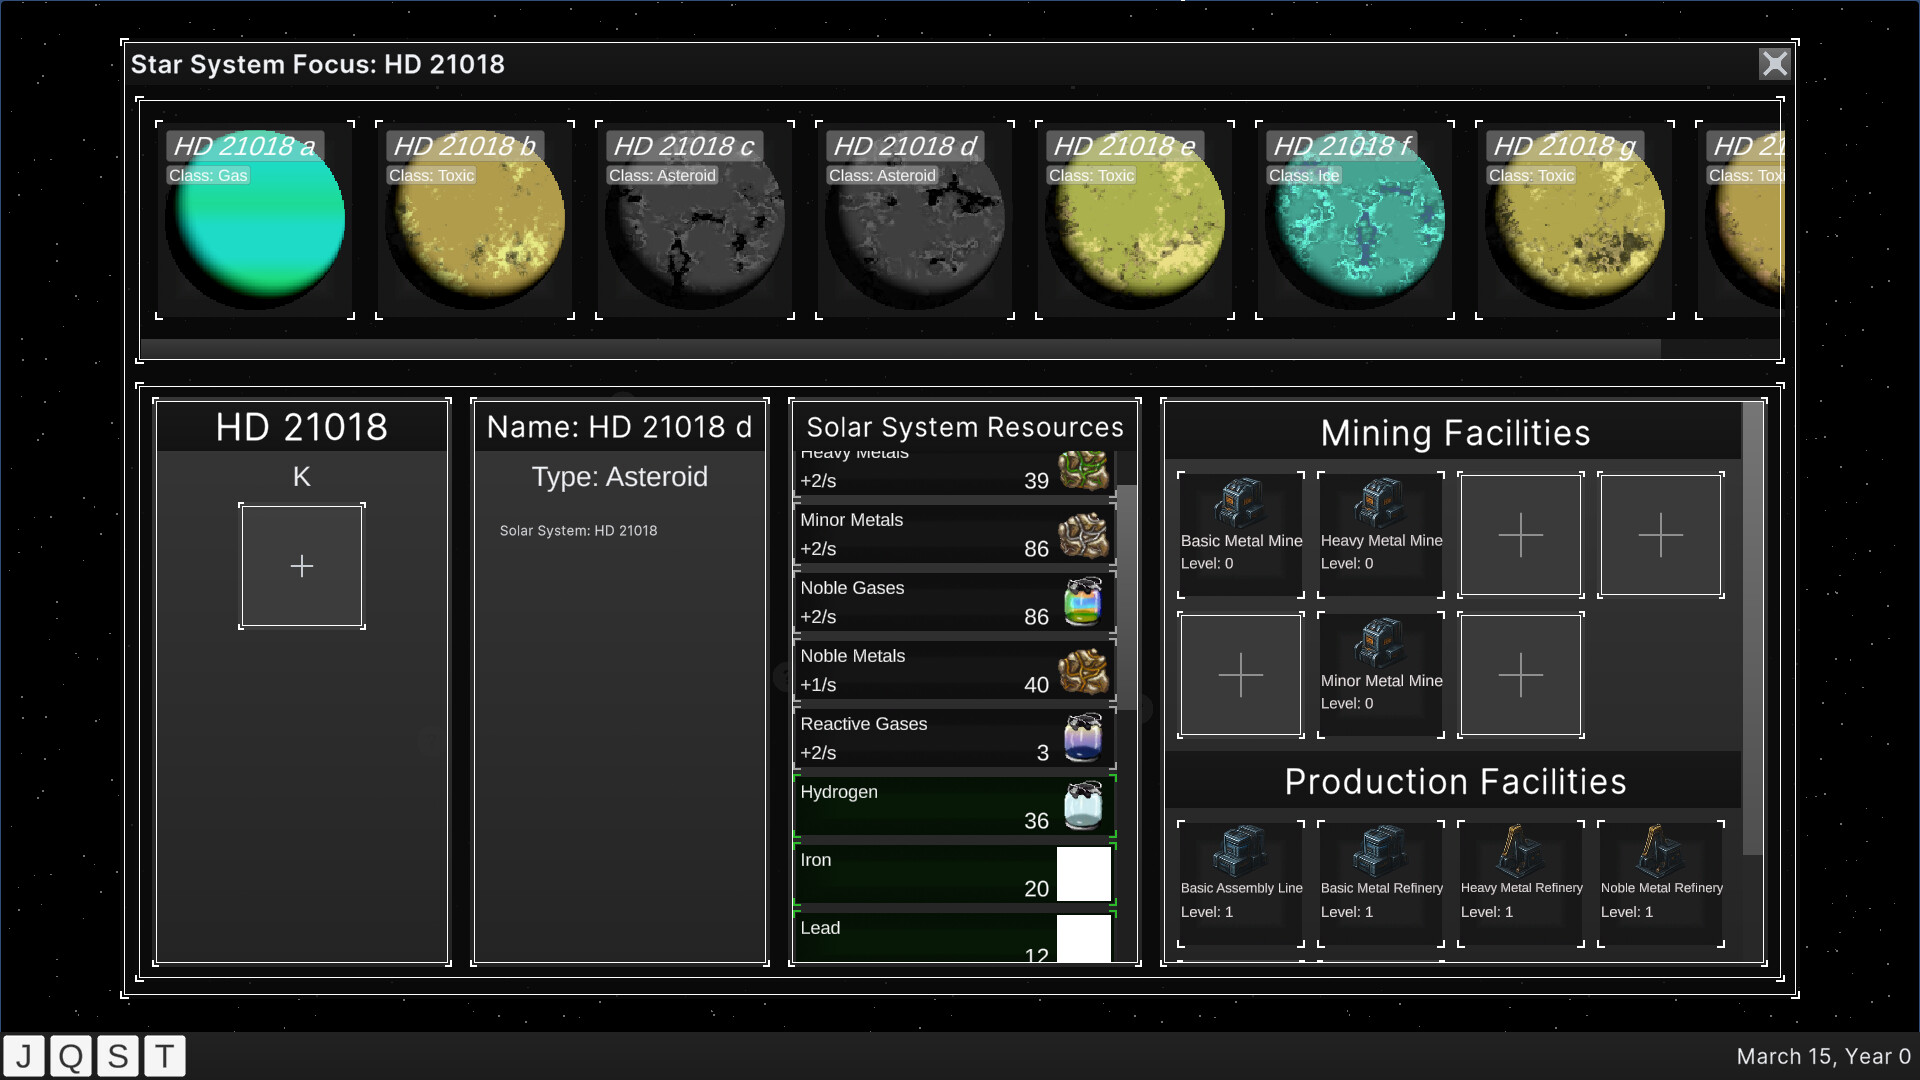Select the Heavy Metal Mine facility icon
This screenshot has height=1080, width=1920.
tap(1380, 505)
